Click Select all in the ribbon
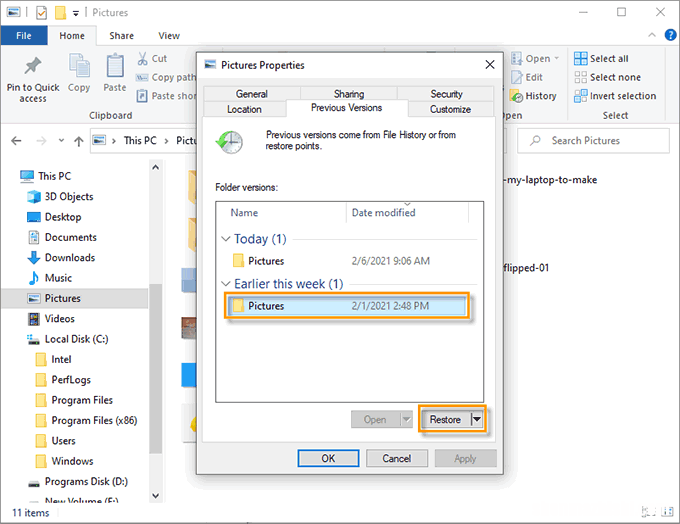The height and width of the screenshot is (524, 680). (601, 59)
